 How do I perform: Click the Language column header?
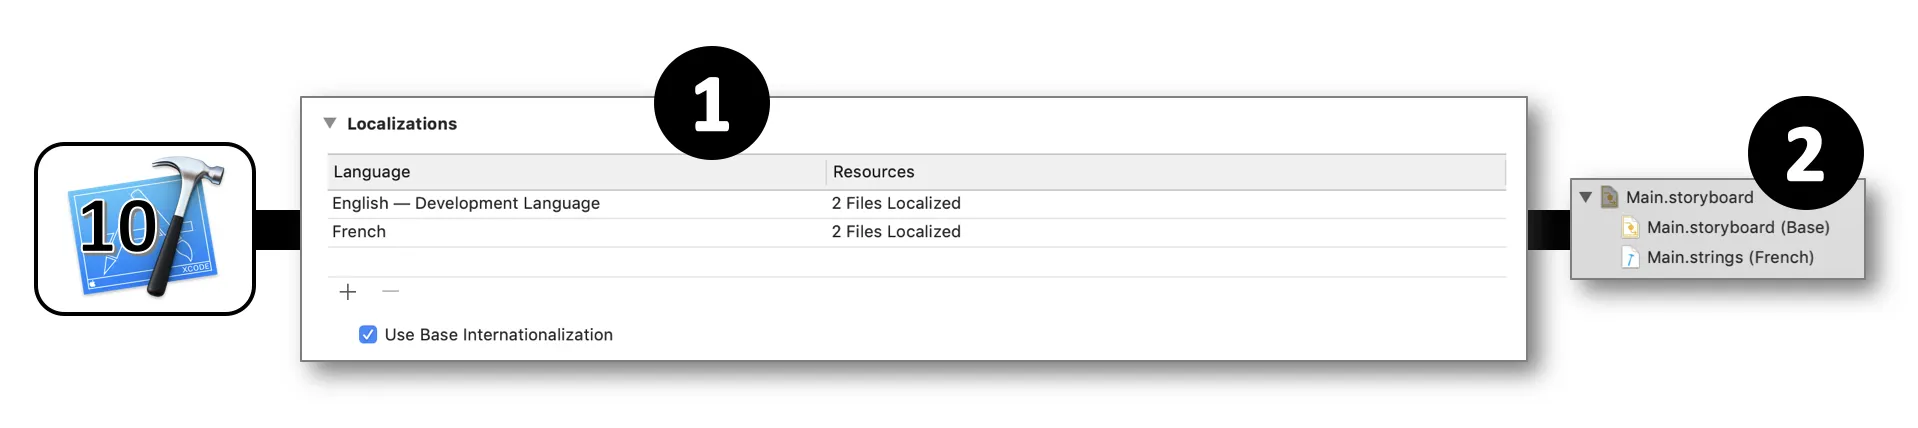tap(372, 172)
